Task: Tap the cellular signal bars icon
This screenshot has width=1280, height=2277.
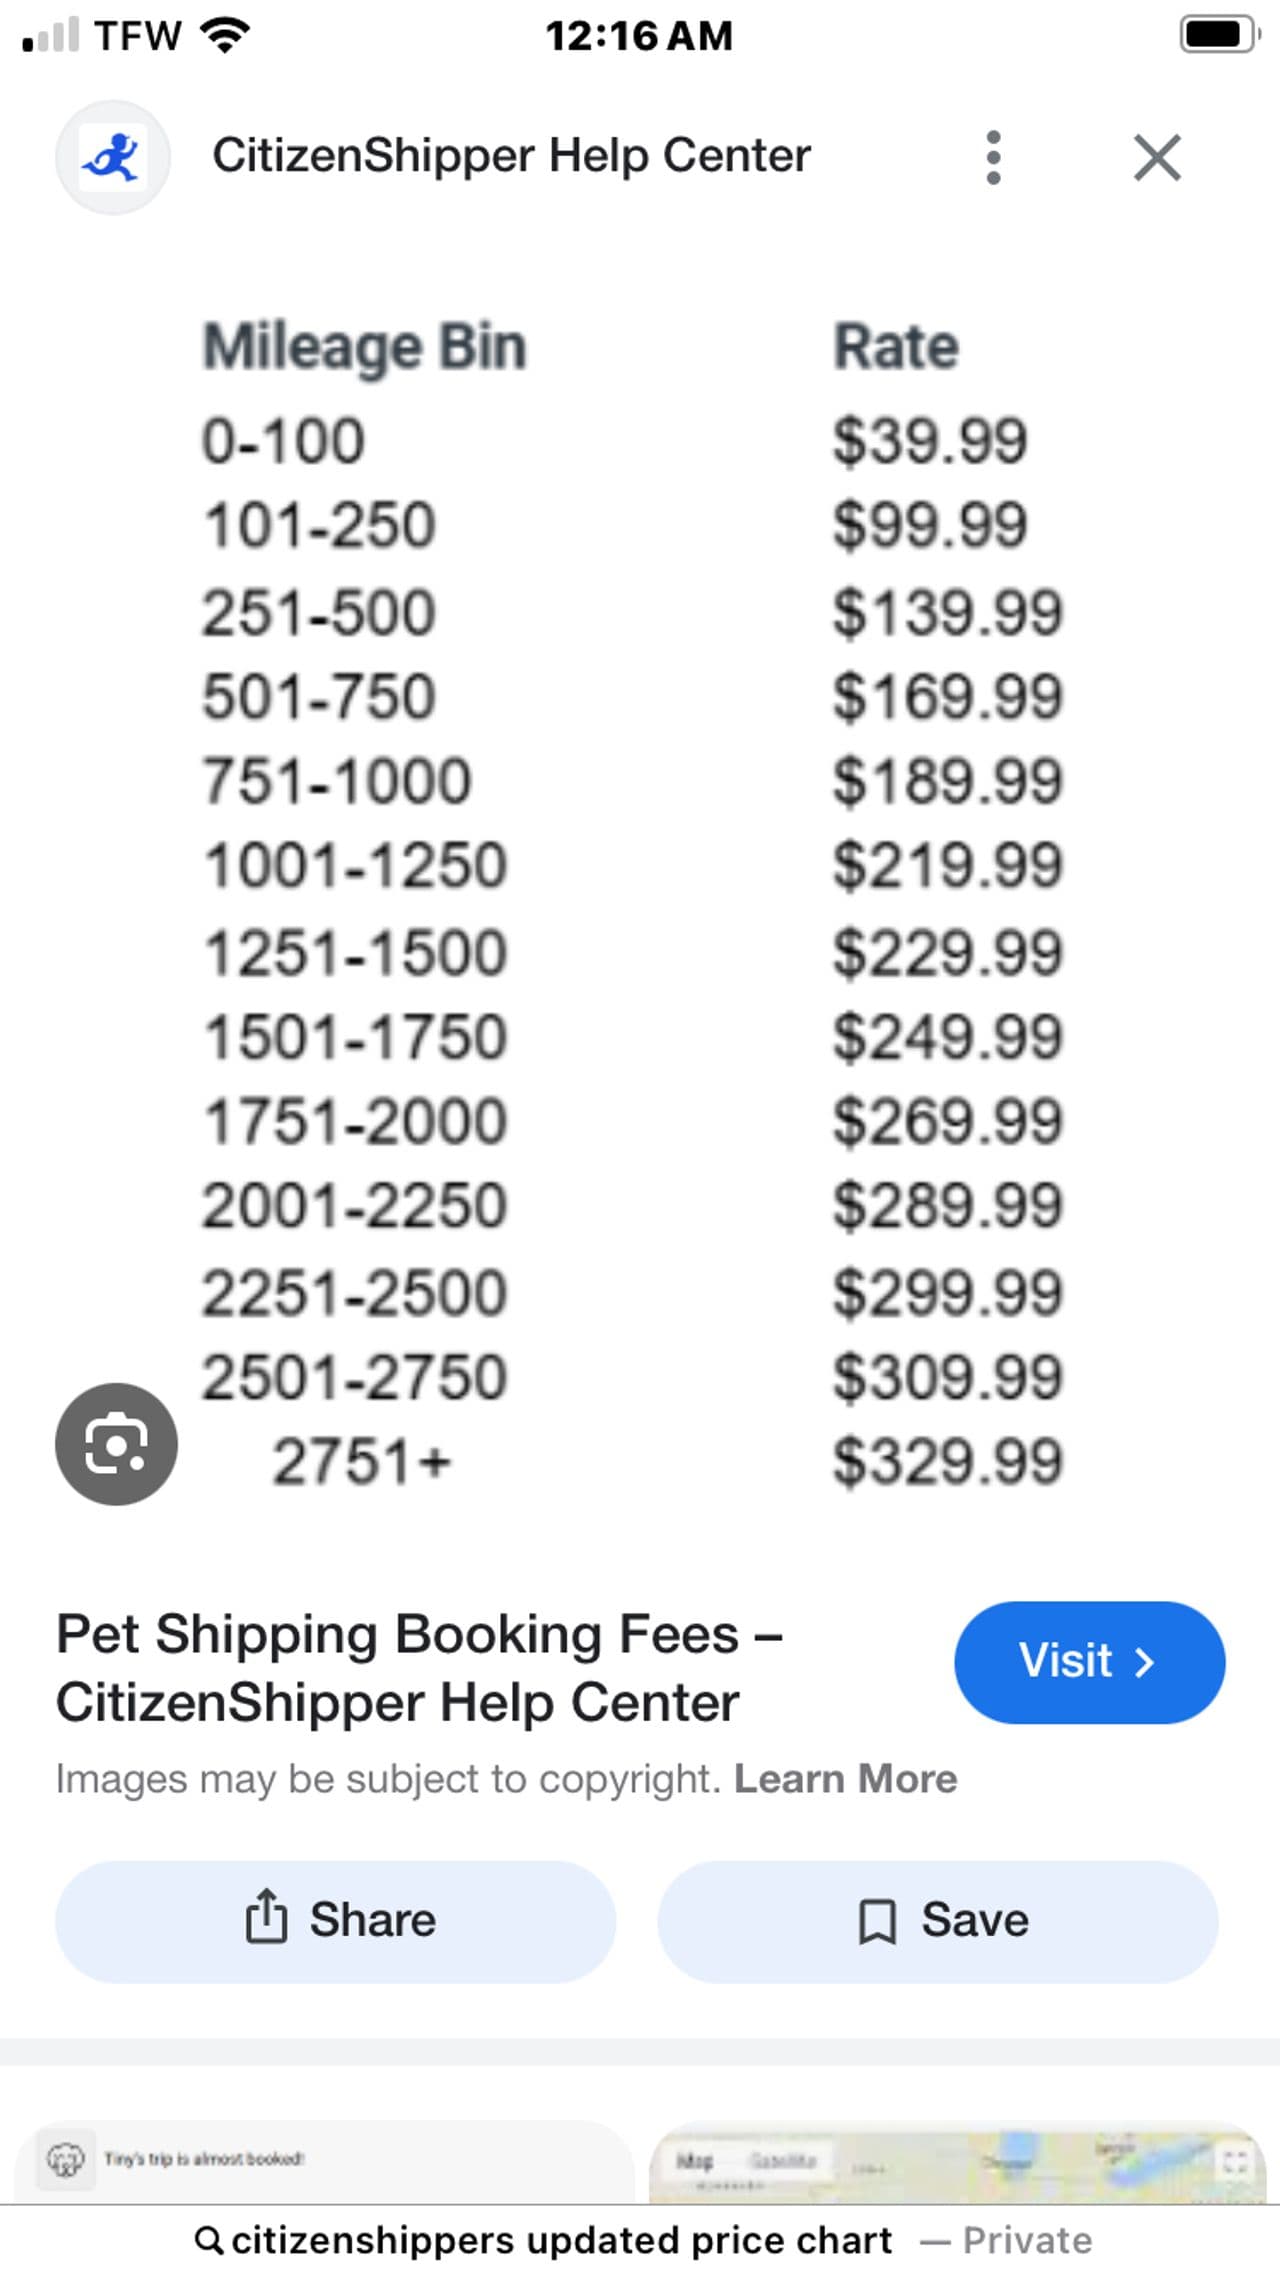Action: (50, 36)
